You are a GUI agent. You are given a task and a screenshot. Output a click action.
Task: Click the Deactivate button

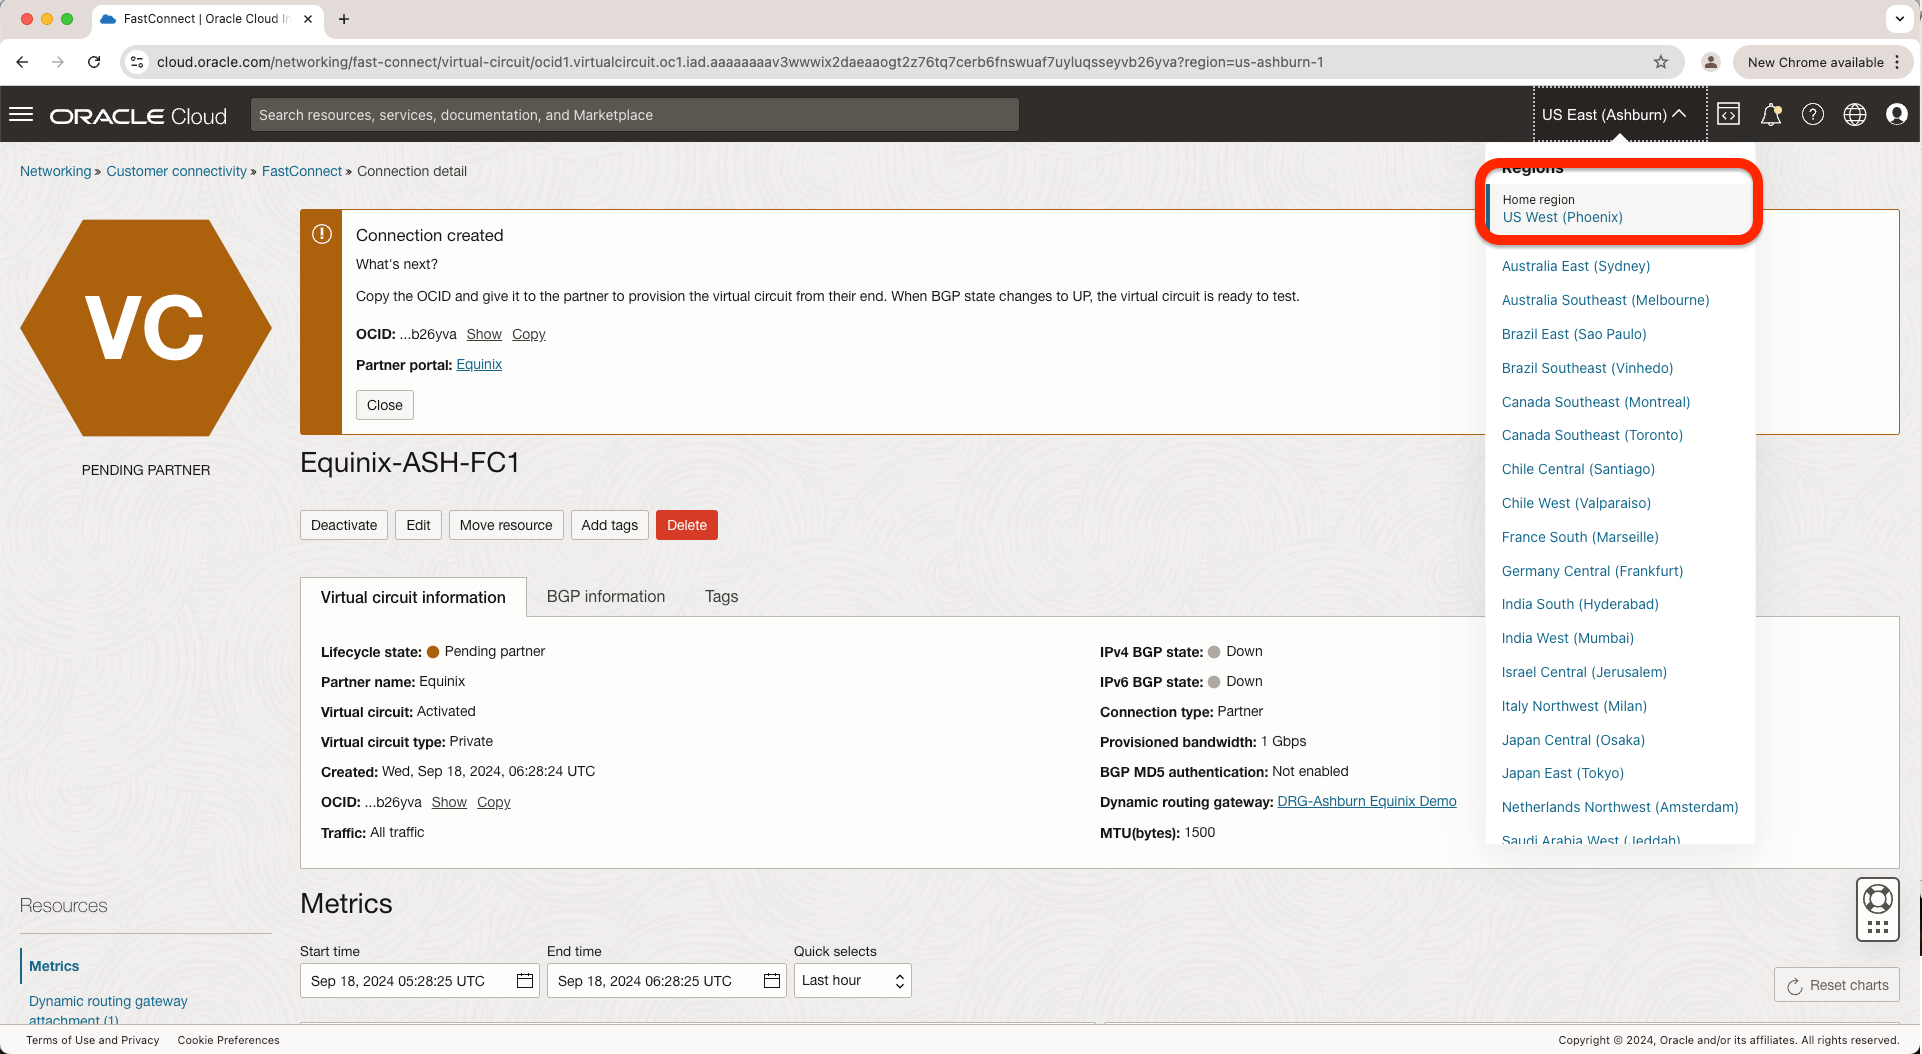click(344, 525)
